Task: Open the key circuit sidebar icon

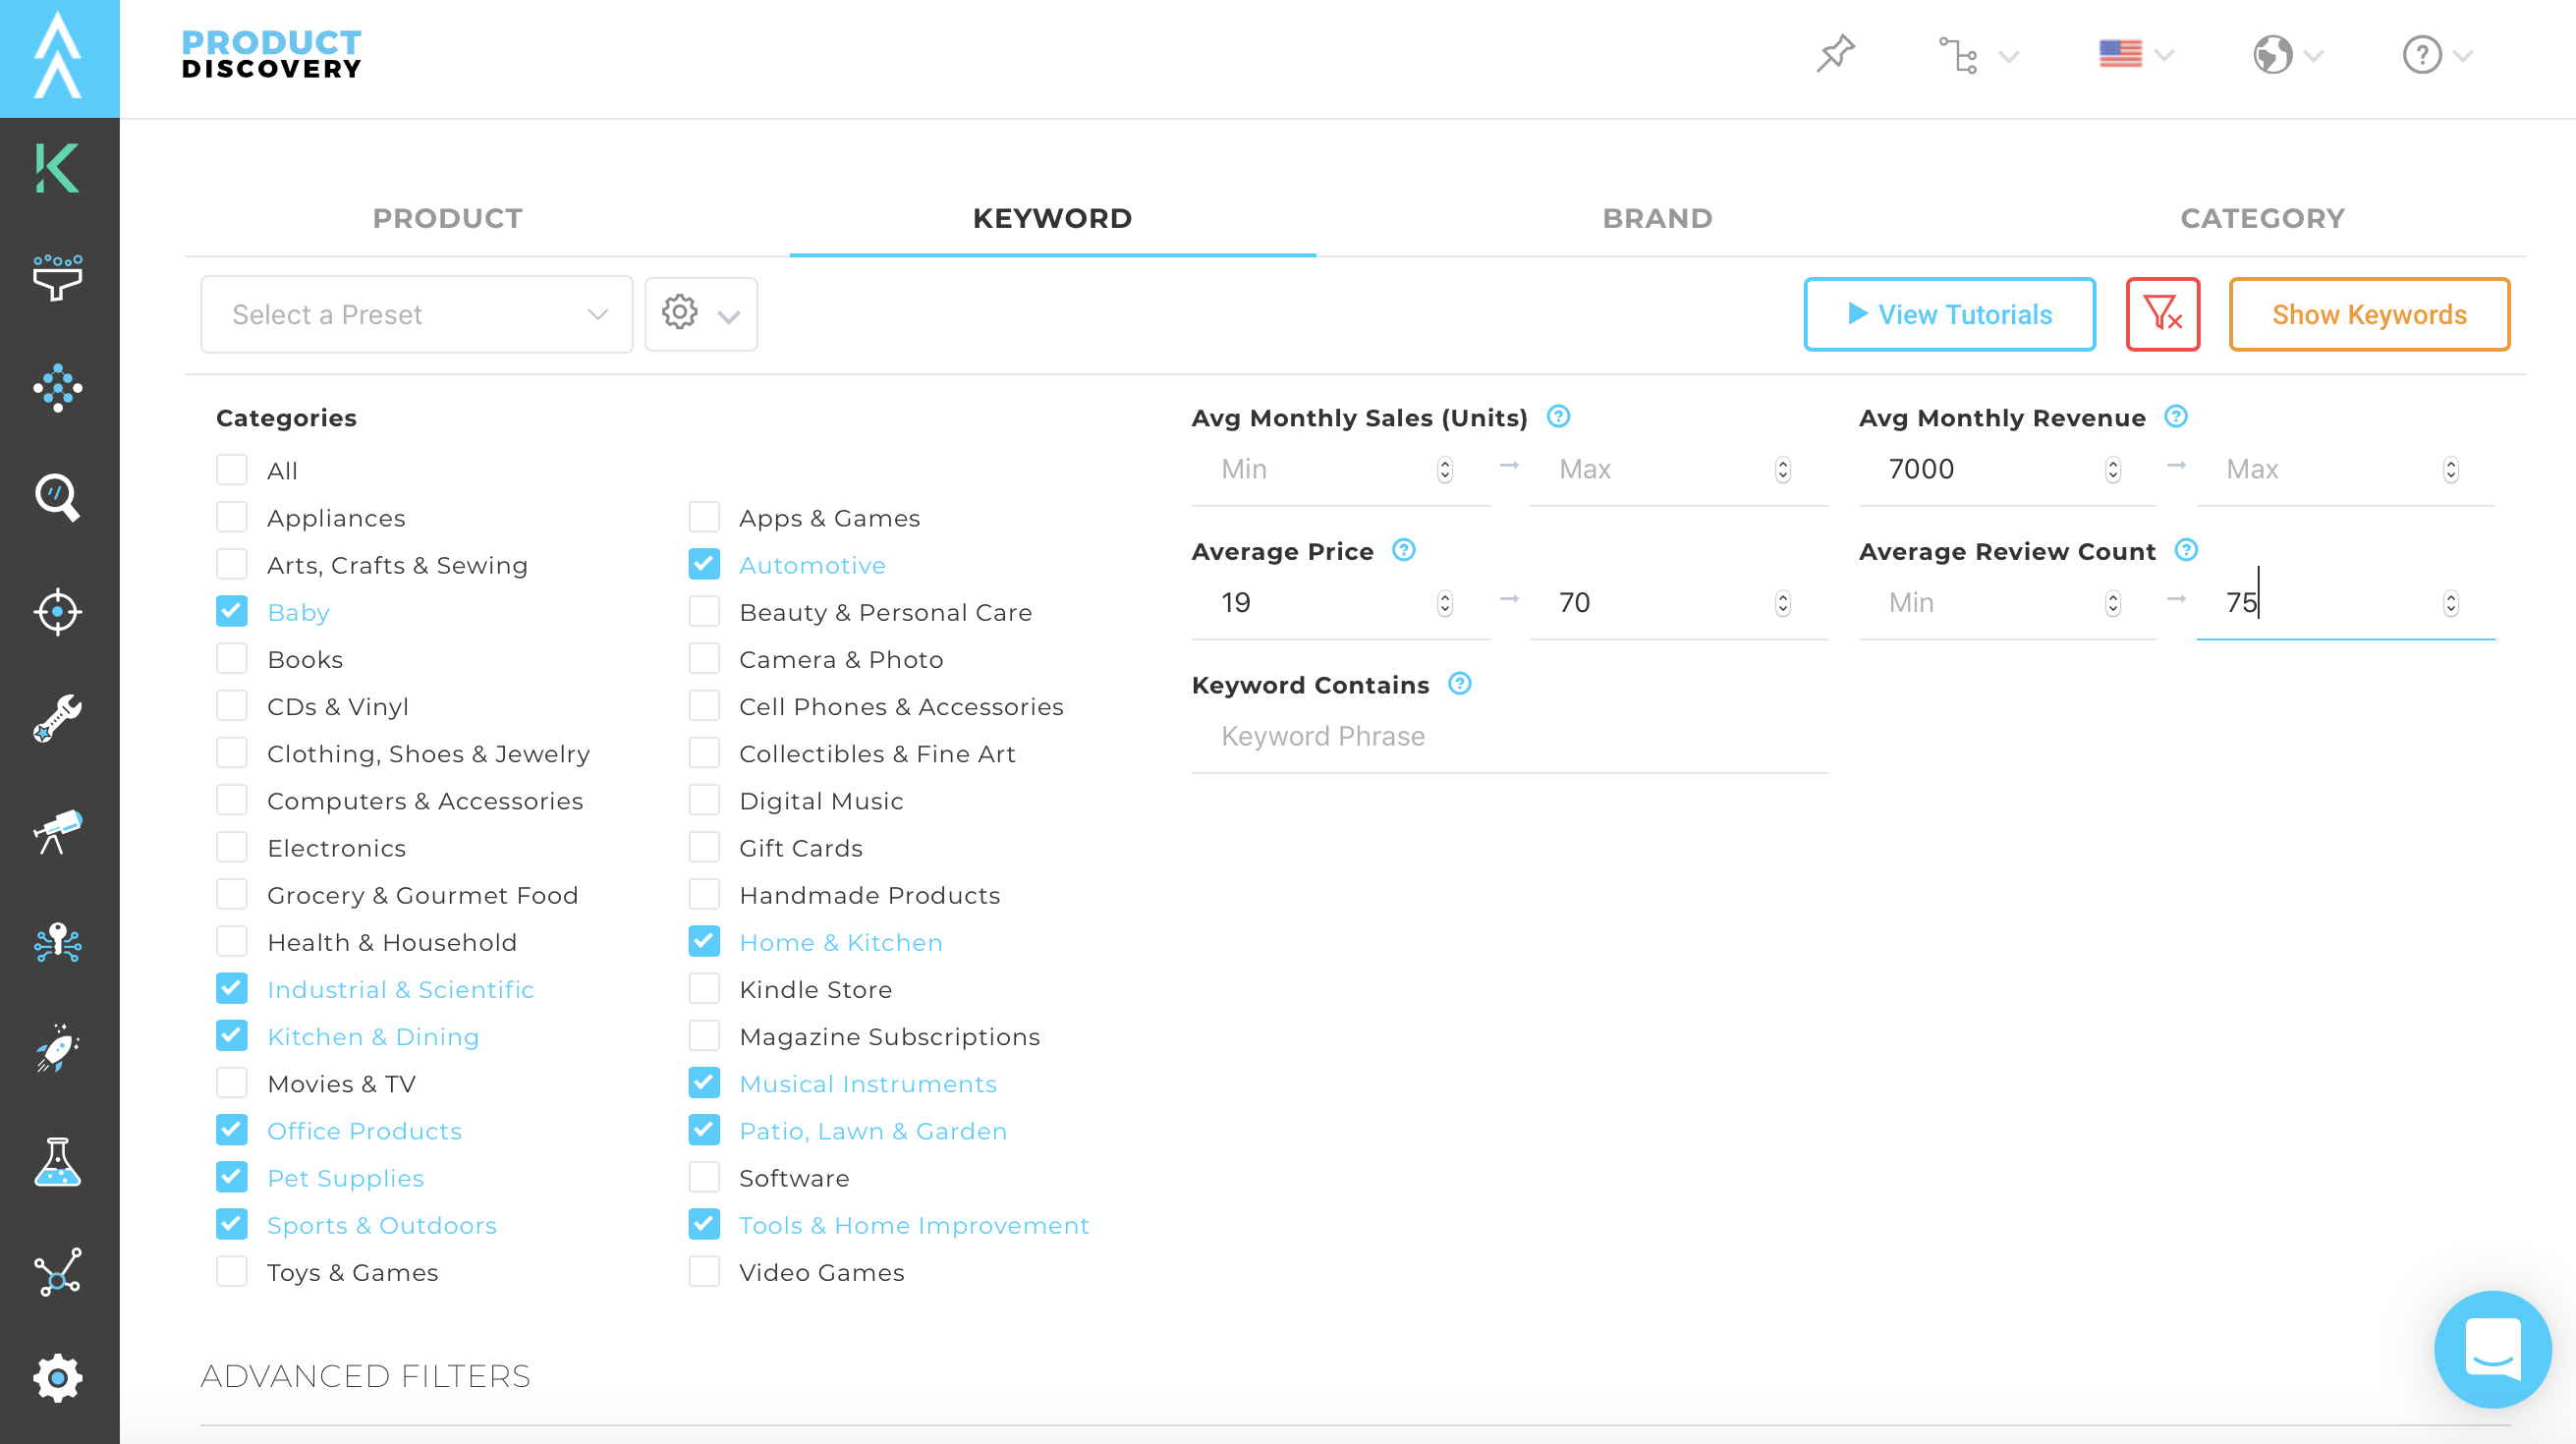Action: point(57,942)
